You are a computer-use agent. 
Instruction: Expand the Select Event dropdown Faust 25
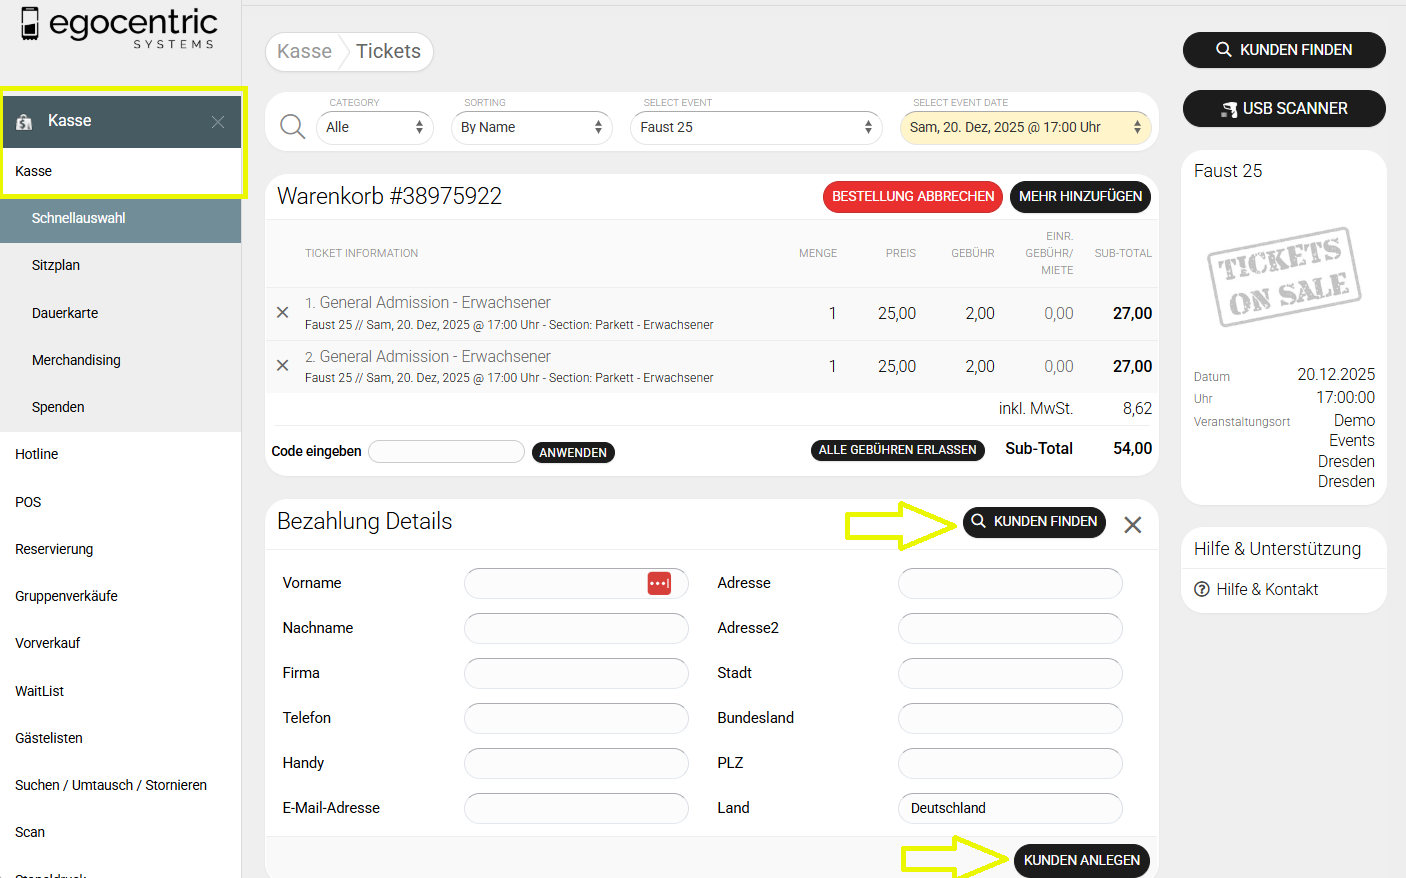[756, 128]
